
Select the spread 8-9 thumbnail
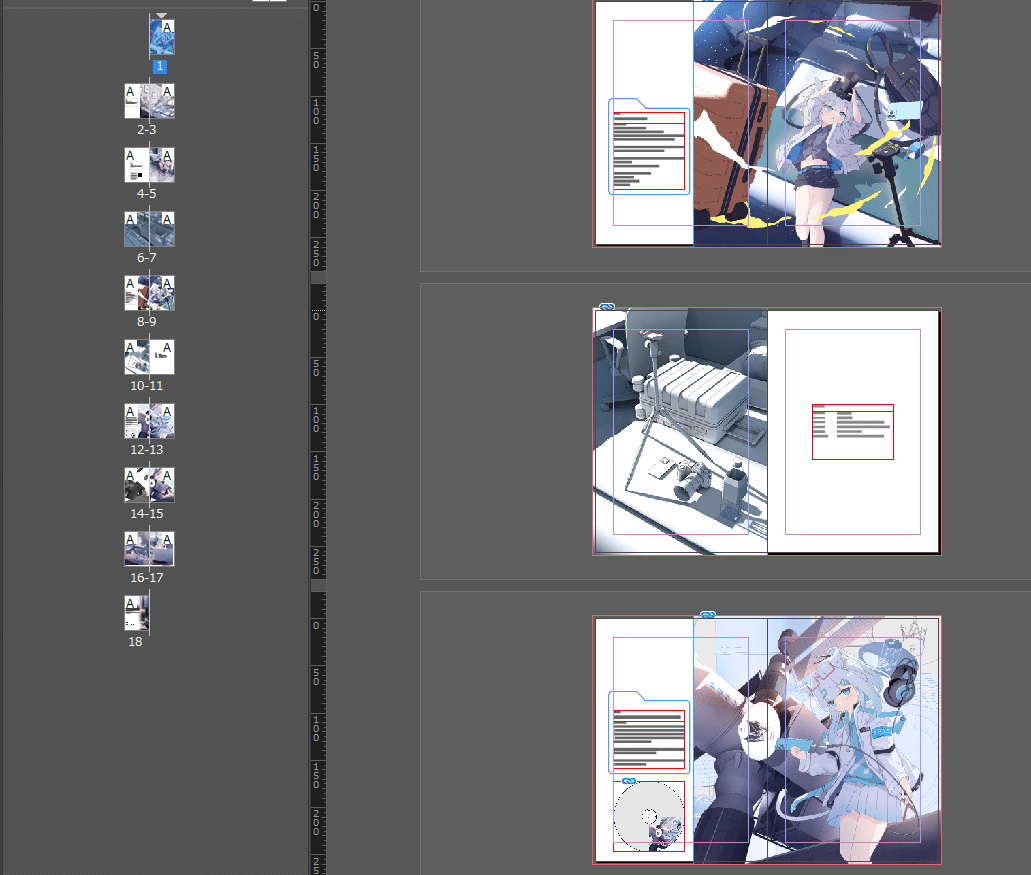pyautogui.click(x=148, y=292)
